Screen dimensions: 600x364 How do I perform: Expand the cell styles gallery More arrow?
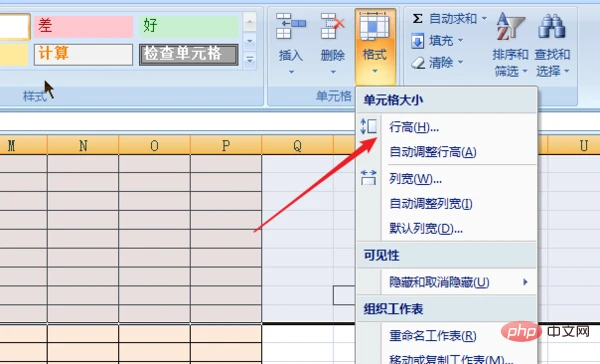(x=249, y=60)
